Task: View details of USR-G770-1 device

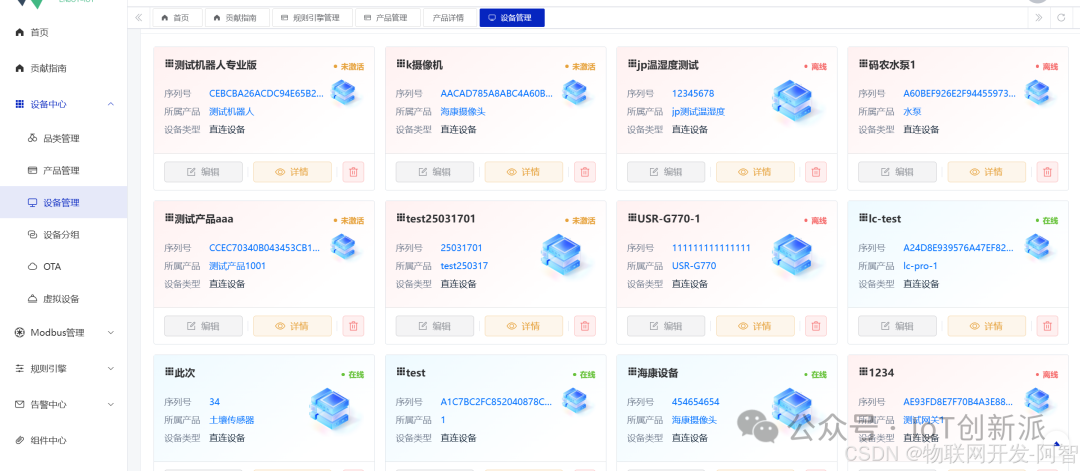Action: coord(755,326)
